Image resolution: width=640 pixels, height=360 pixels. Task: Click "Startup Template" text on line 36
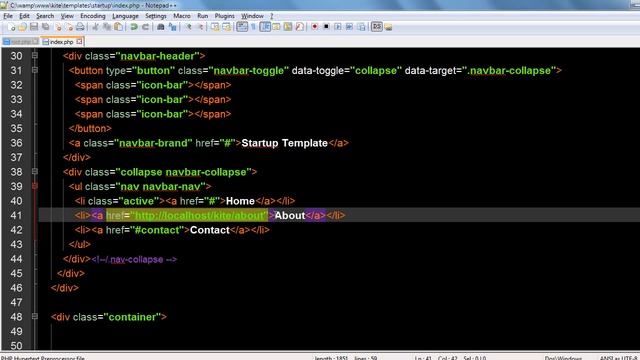tap(284, 143)
